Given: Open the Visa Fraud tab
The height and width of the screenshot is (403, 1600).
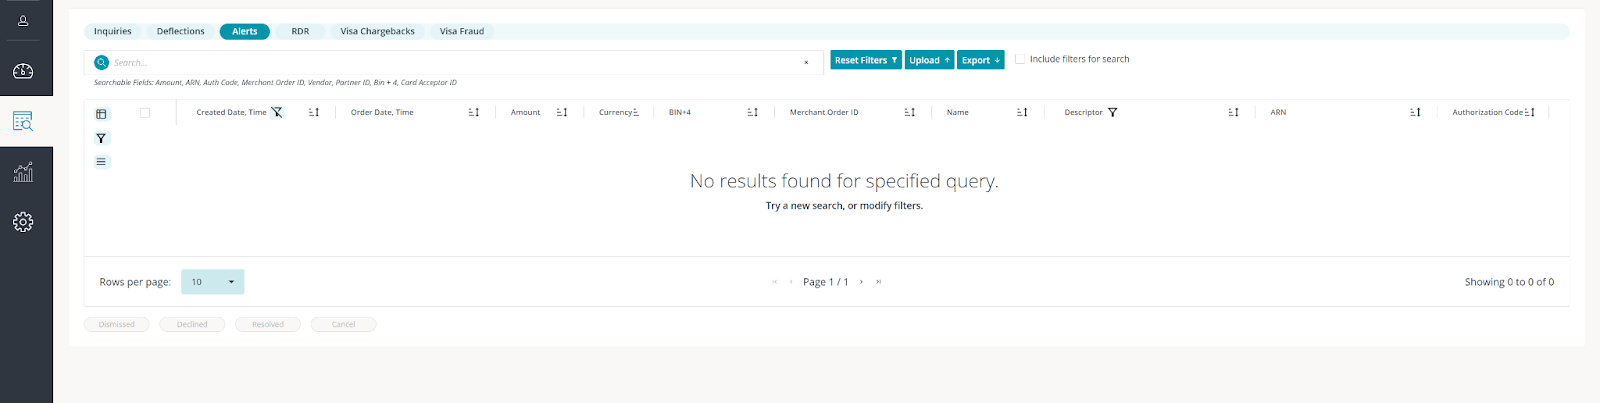Looking at the screenshot, I should 462,31.
